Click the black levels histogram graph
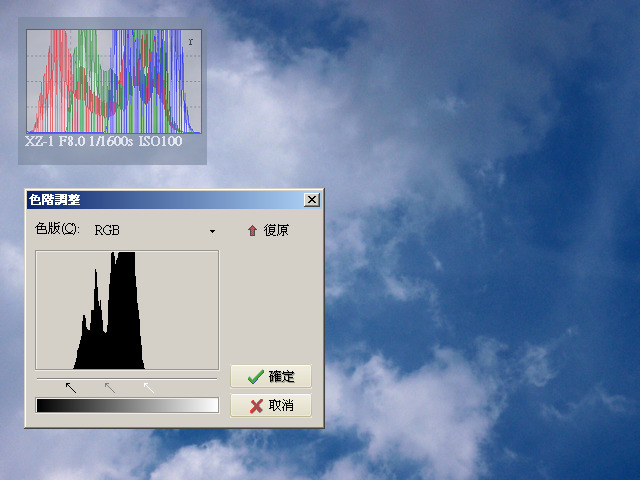The image size is (640, 480). [127, 310]
